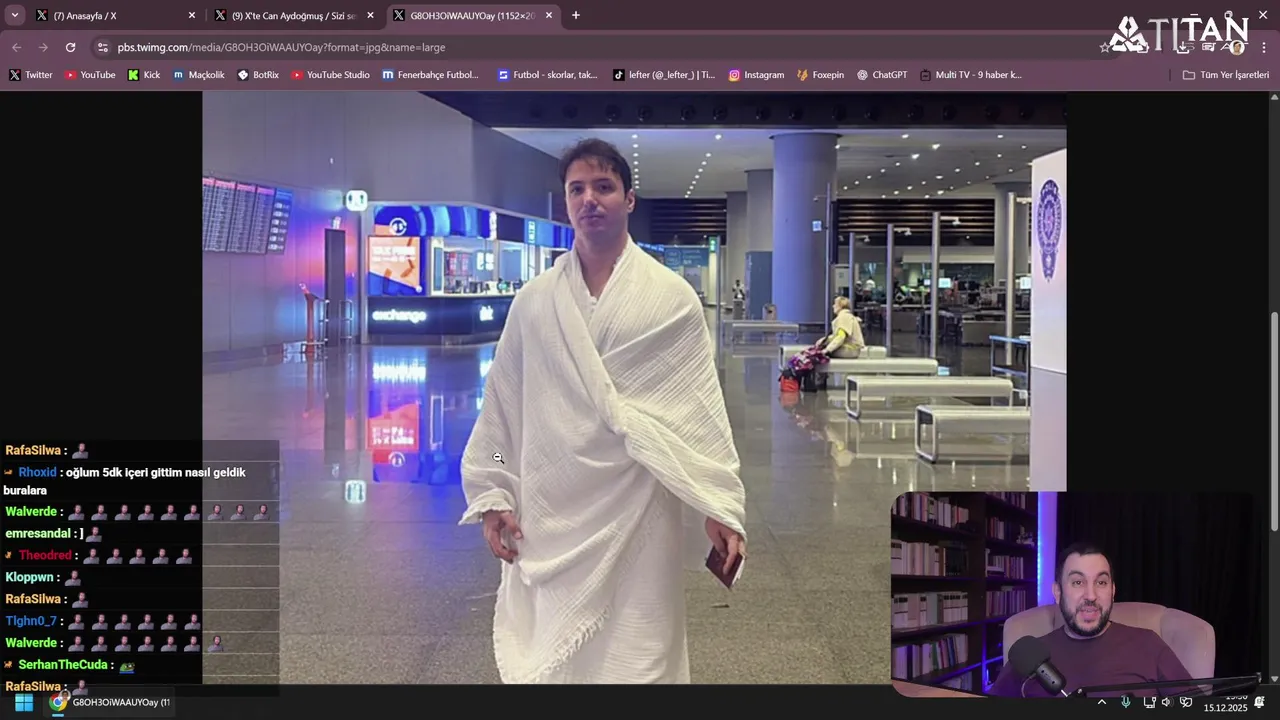Close the X'te Can Aydoğmuş tab
Image resolution: width=1280 pixels, height=720 pixels.
(x=370, y=15)
